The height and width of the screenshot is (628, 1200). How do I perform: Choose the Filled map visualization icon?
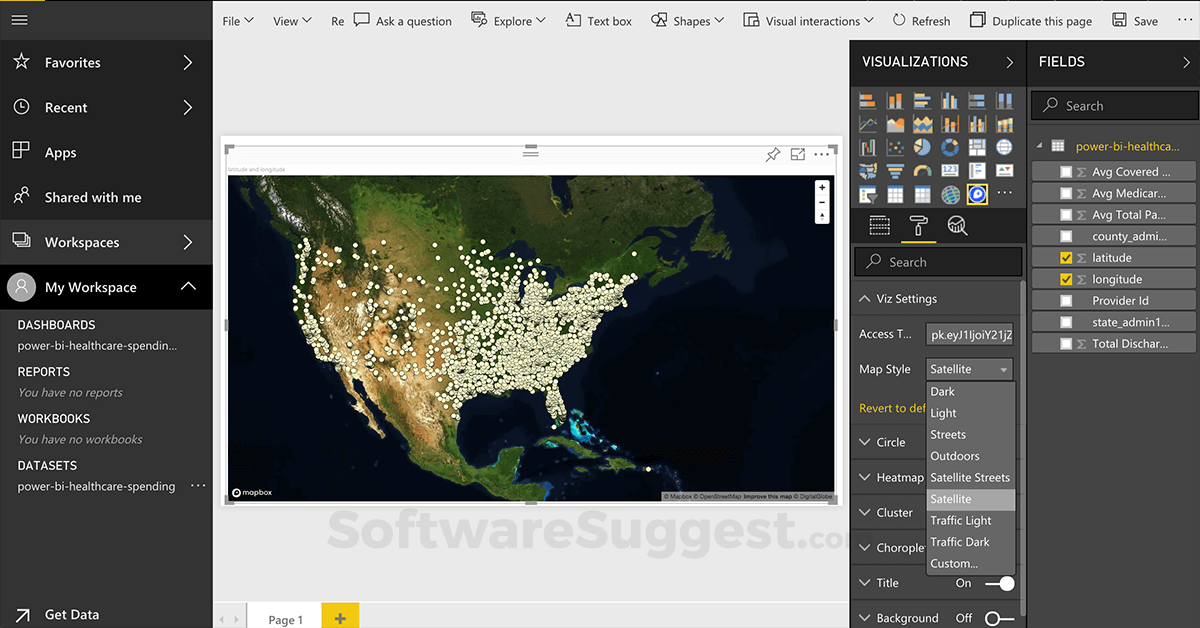(x=868, y=171)
